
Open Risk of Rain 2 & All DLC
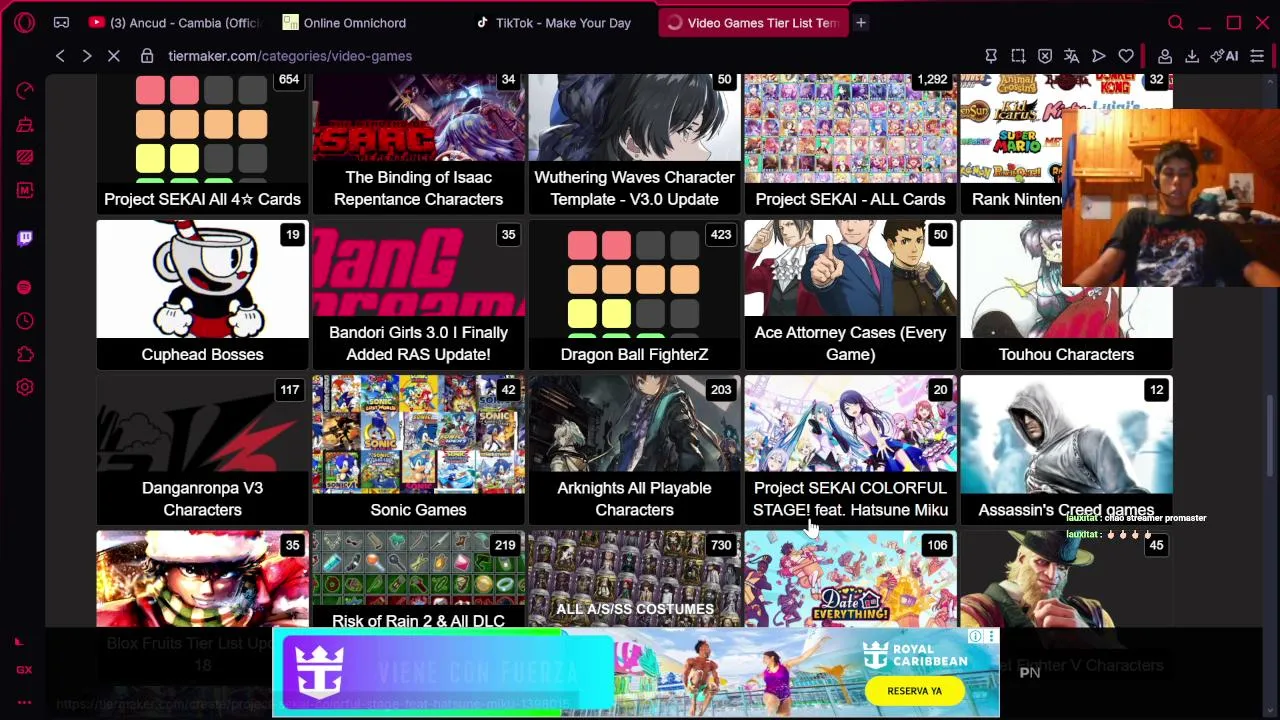[x=418, y=580]
